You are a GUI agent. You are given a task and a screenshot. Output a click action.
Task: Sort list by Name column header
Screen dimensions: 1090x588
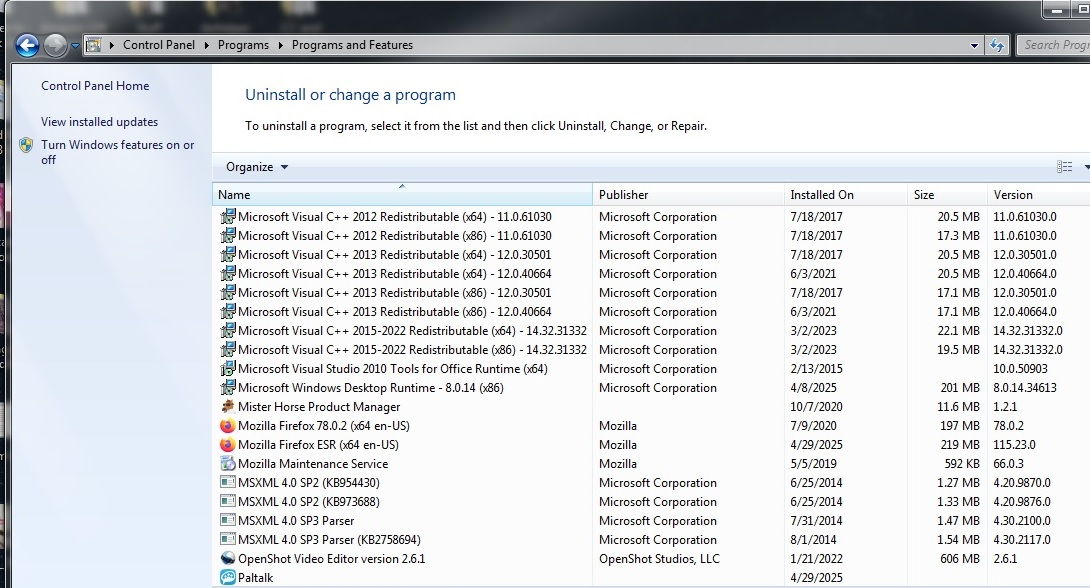[x=402, y=195]
